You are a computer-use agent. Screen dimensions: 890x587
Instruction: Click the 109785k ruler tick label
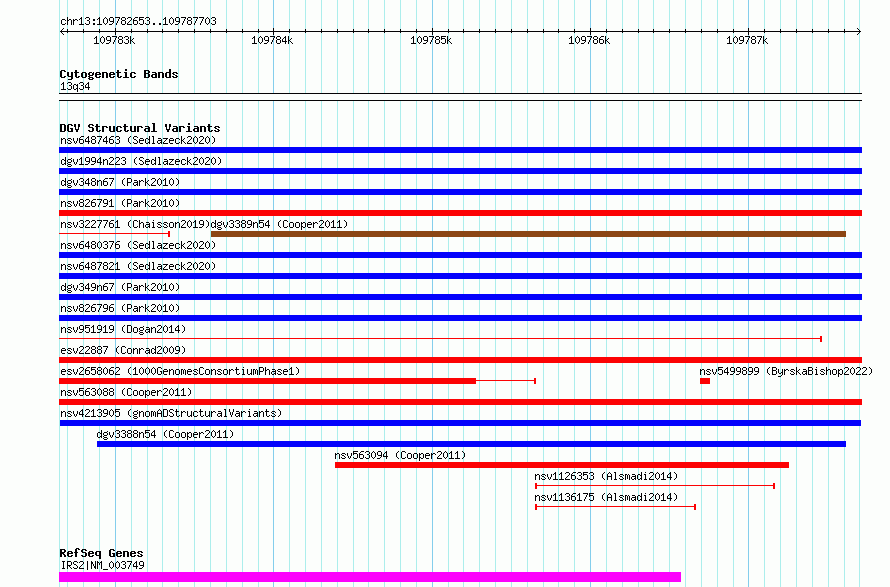click(x=431, y=40)
